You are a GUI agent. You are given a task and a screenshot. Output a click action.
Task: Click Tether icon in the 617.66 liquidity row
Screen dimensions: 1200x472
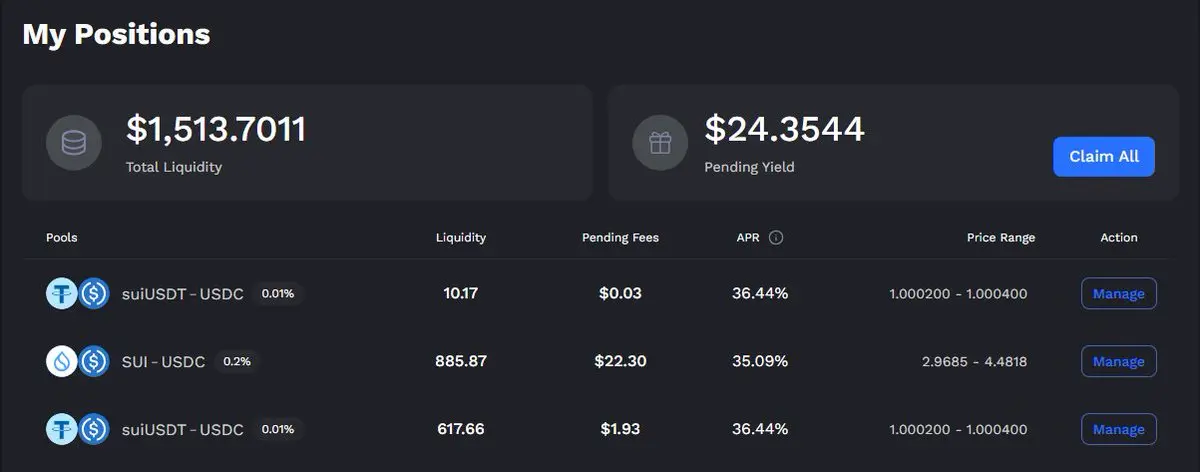coord(62,429)
